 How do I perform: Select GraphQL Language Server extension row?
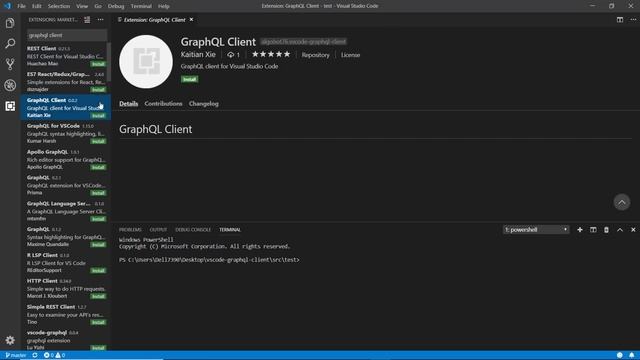(66, 211)
